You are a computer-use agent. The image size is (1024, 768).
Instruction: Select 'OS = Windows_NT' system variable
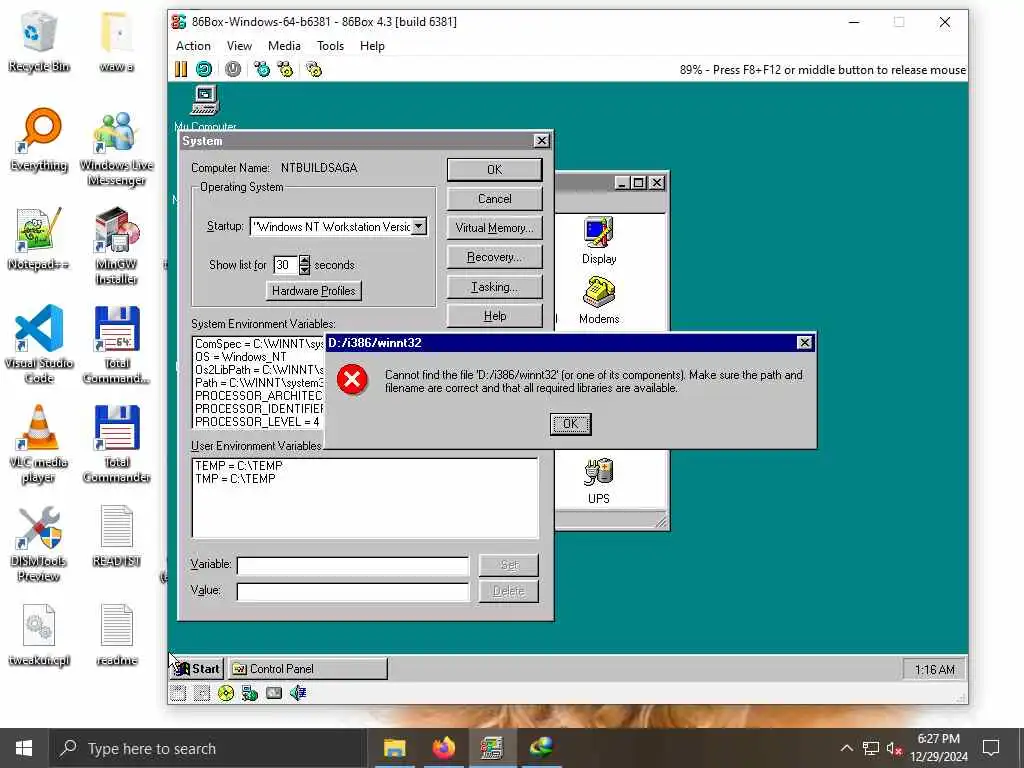240,357
